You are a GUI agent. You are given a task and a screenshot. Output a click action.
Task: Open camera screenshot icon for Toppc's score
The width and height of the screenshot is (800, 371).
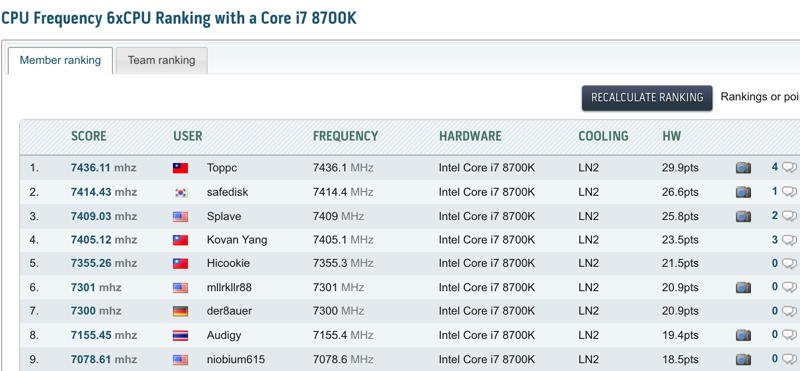click(743, 168)
